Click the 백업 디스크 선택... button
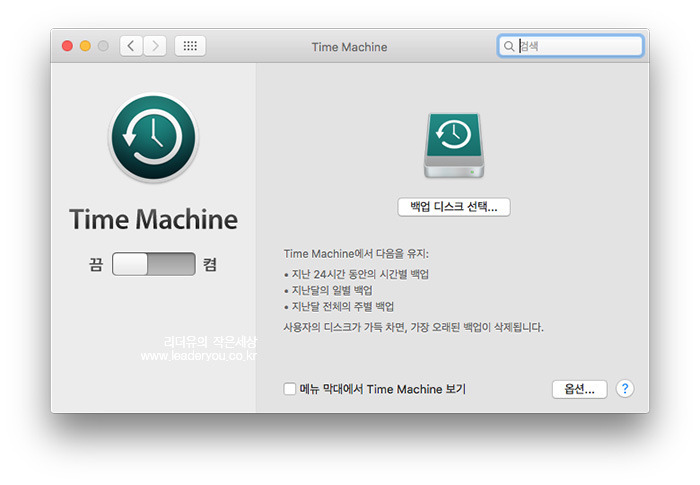 [454, 207]
